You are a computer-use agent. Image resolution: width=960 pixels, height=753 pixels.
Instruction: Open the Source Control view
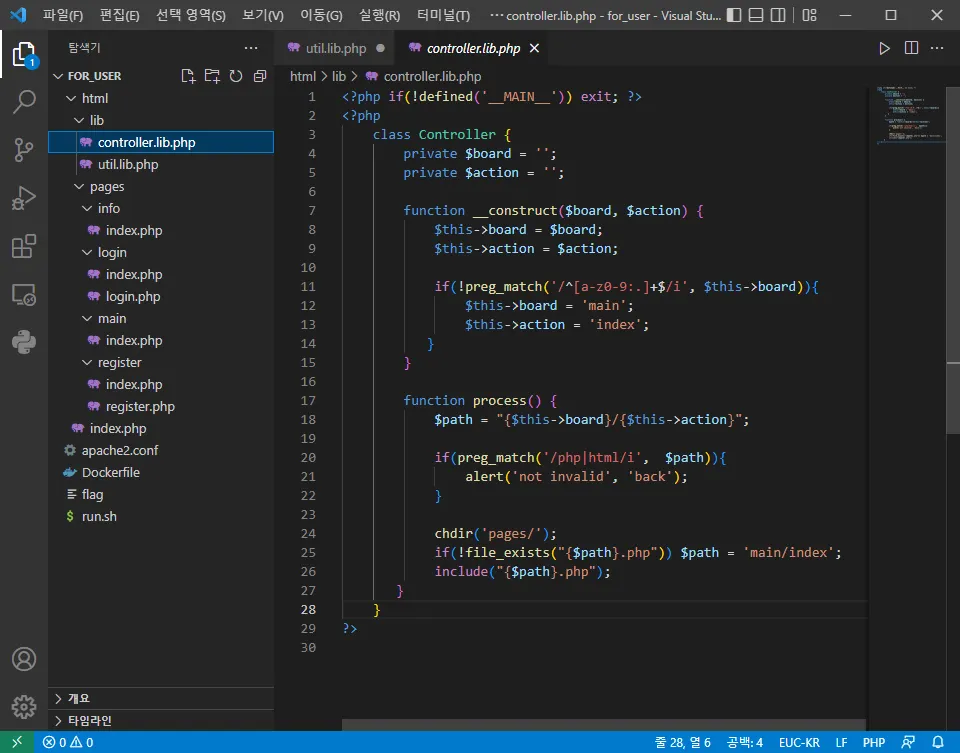click(x=24, y=150)
